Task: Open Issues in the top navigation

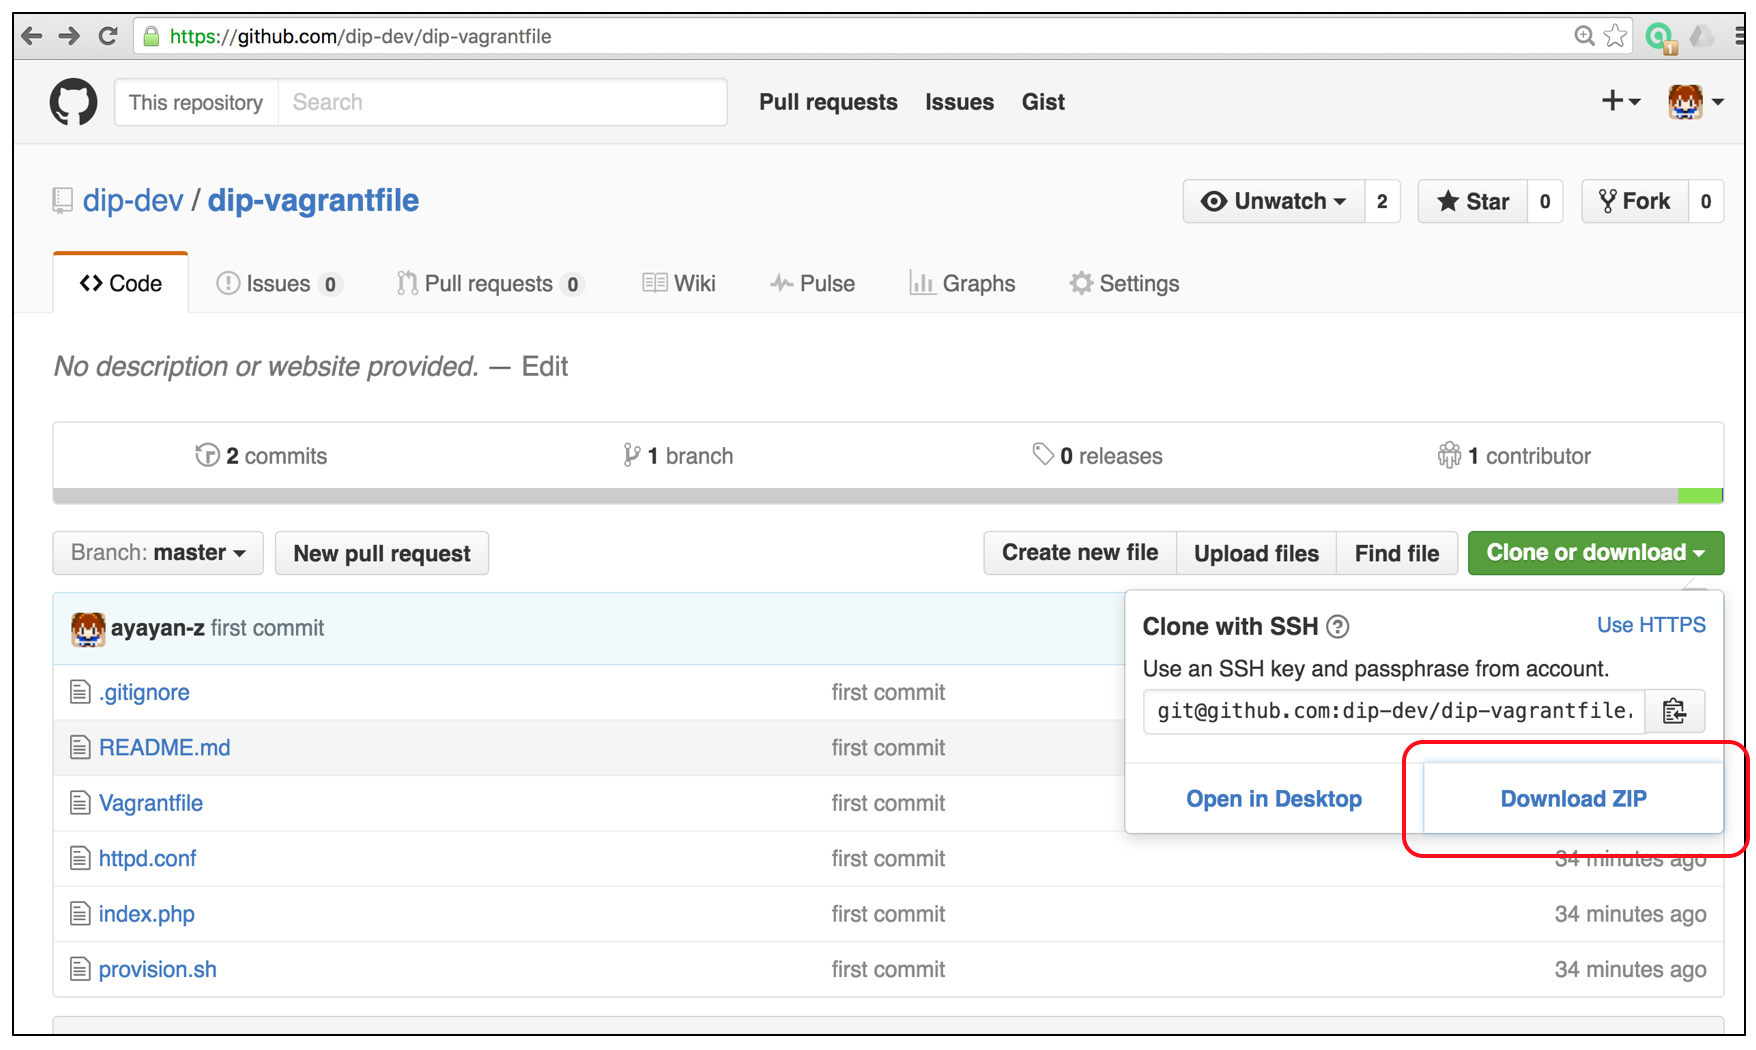Action: (959, 102)
